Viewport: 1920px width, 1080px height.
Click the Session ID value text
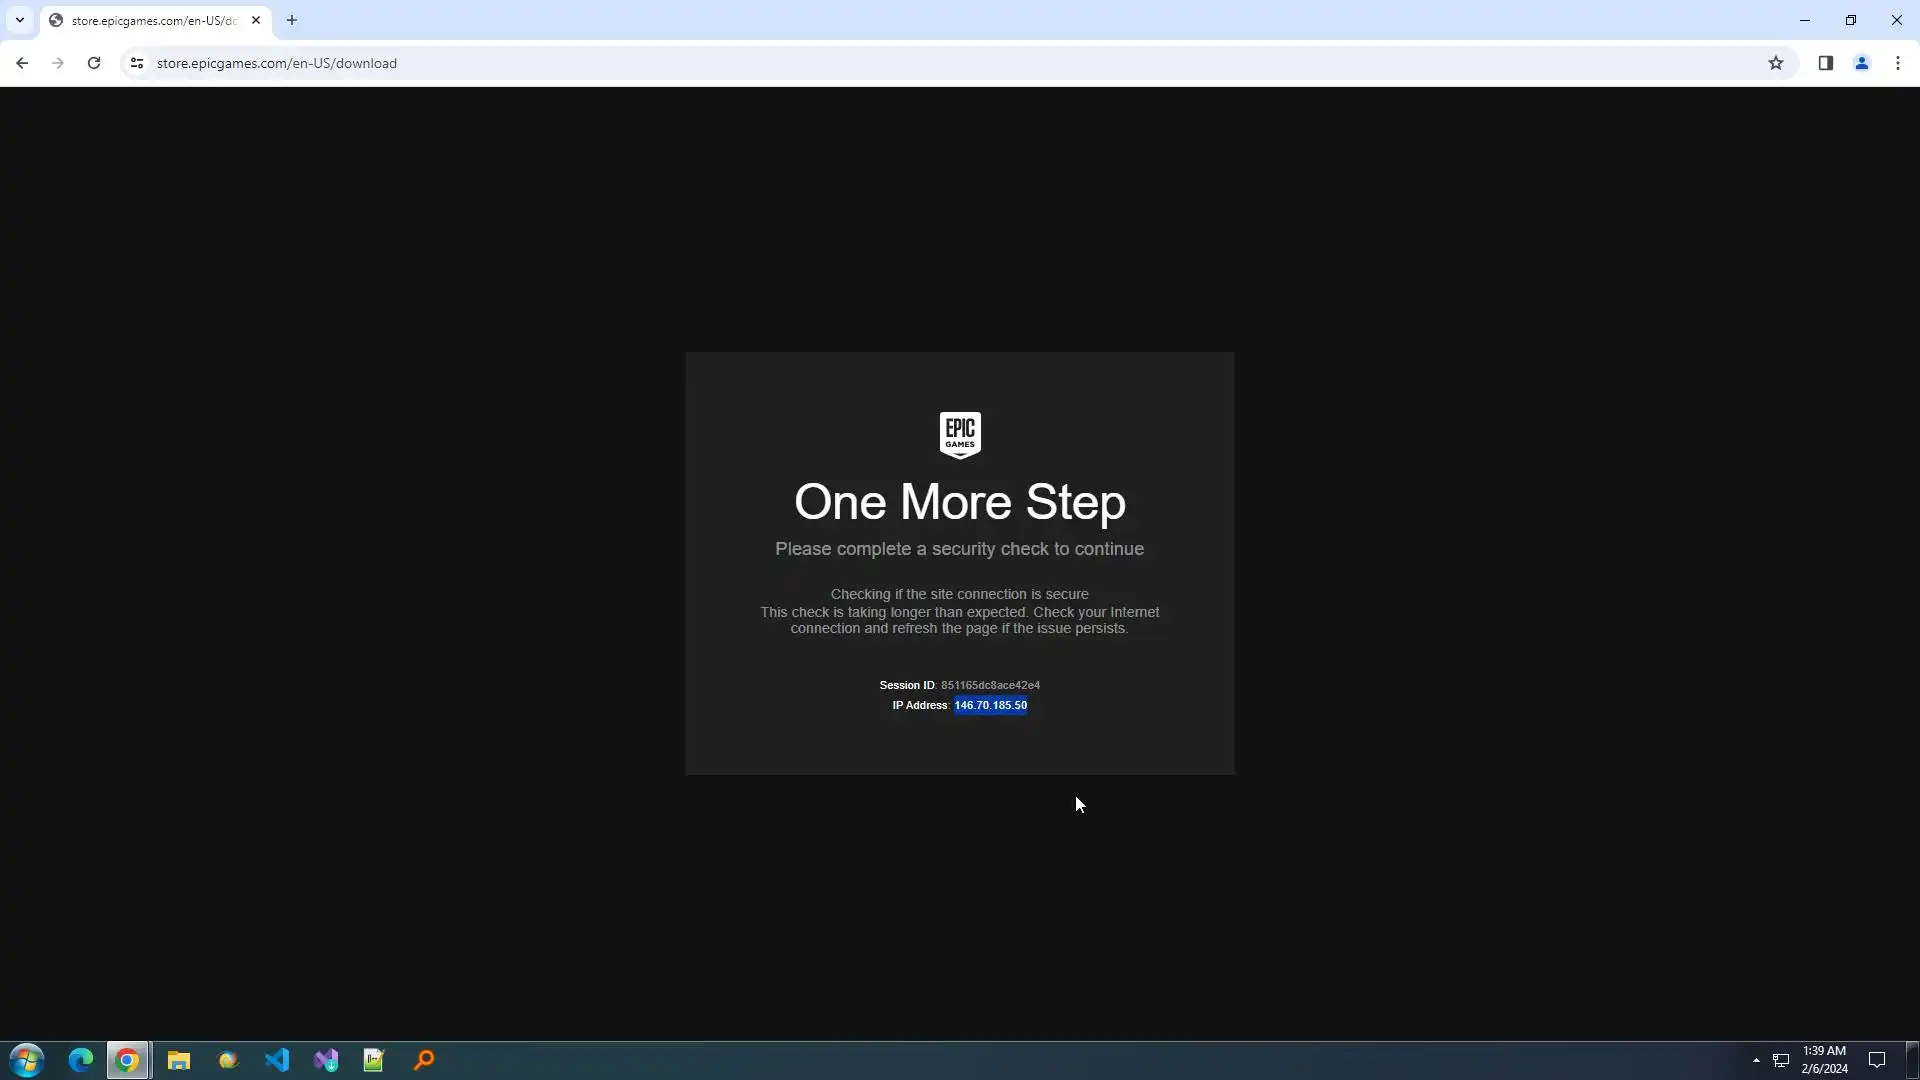[990, 685]
